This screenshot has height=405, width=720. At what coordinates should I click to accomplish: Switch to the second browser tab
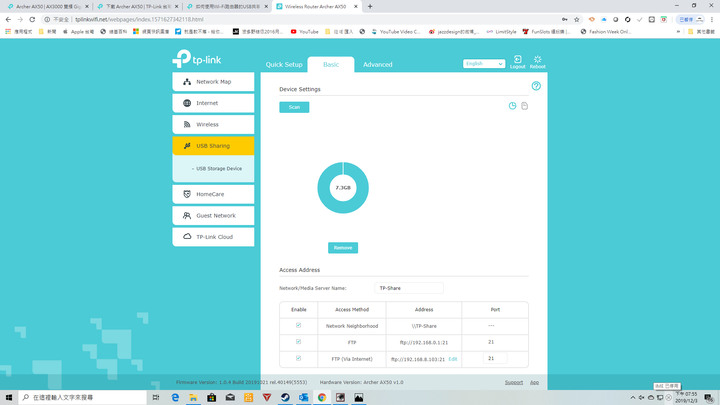tap(138, 6)
